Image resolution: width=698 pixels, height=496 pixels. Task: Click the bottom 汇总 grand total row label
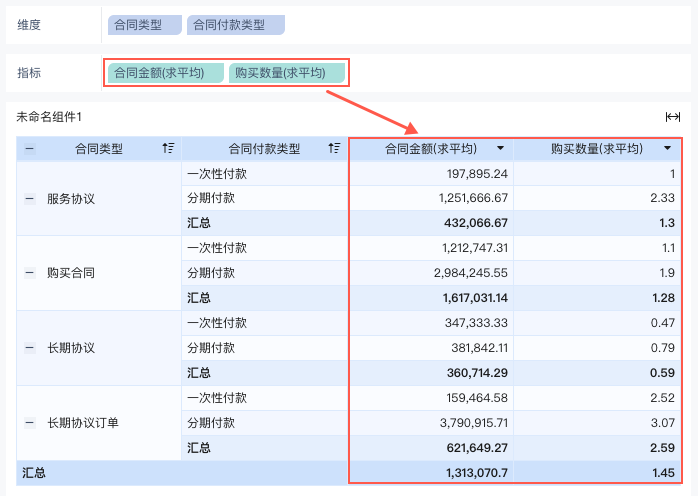click(x=35, y=472)
